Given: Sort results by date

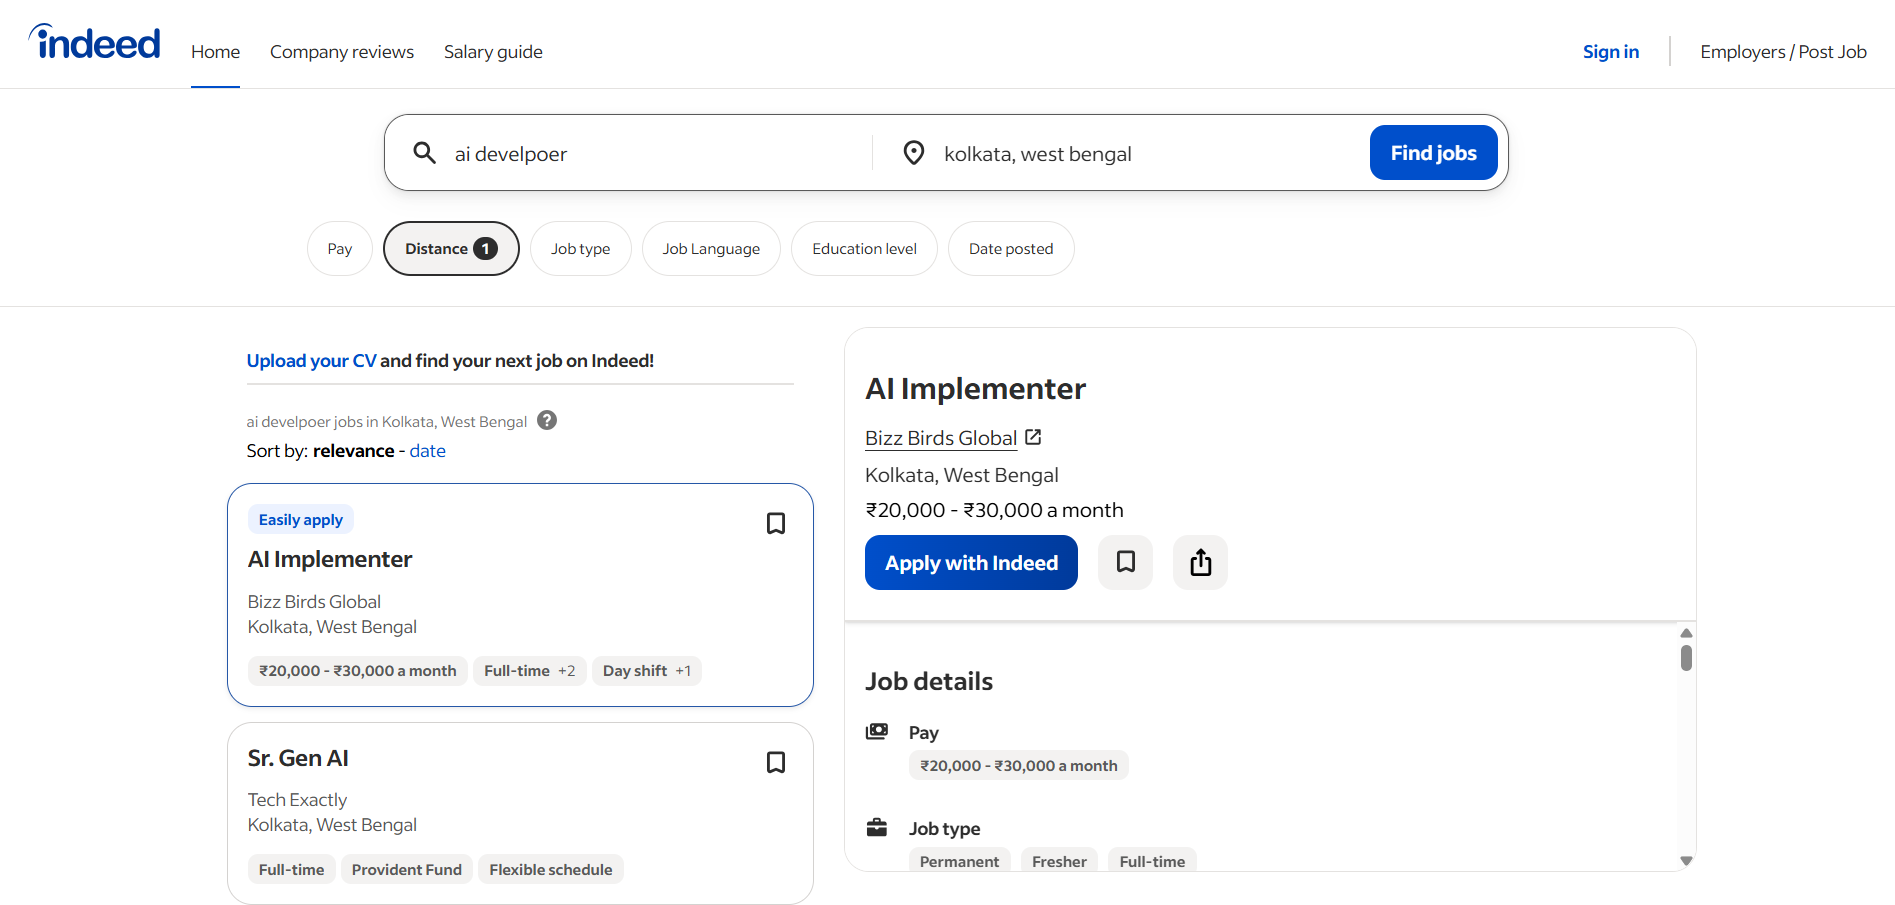Looking at the screenshot, I should (x=427, y=450).
